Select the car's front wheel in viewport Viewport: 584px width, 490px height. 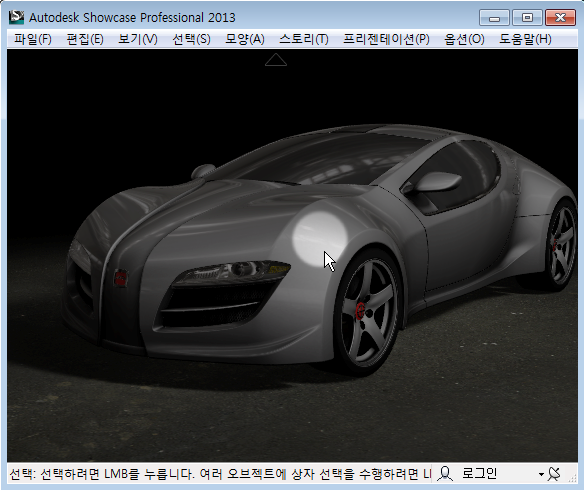367,311
